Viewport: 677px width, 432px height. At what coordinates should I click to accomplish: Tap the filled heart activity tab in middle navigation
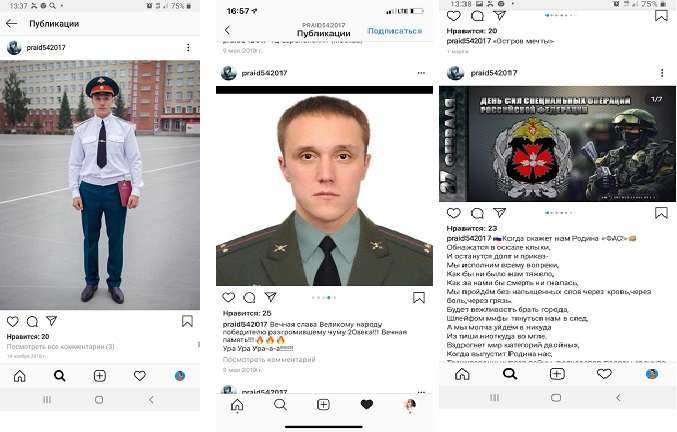pos(367,404)
